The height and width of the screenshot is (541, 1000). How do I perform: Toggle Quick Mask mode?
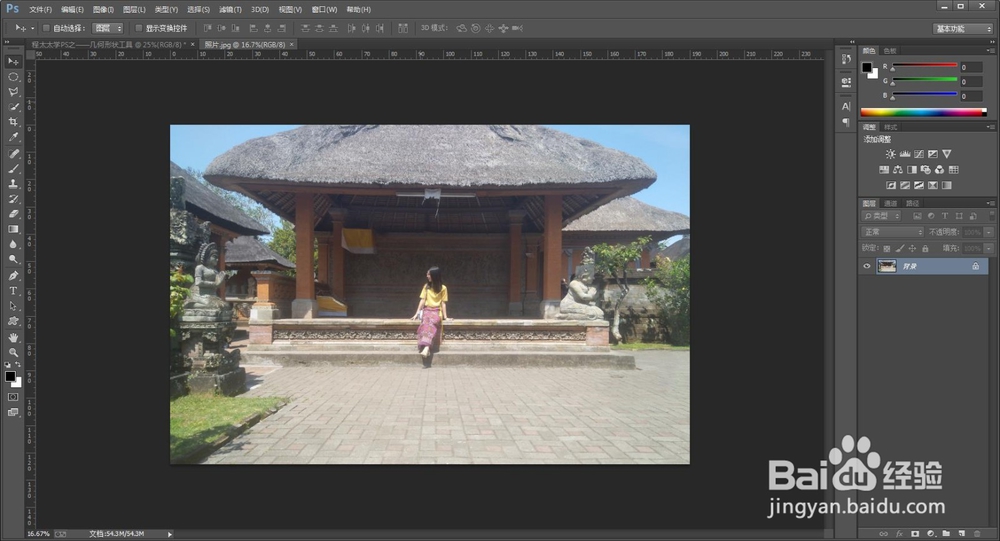(13, 397)
